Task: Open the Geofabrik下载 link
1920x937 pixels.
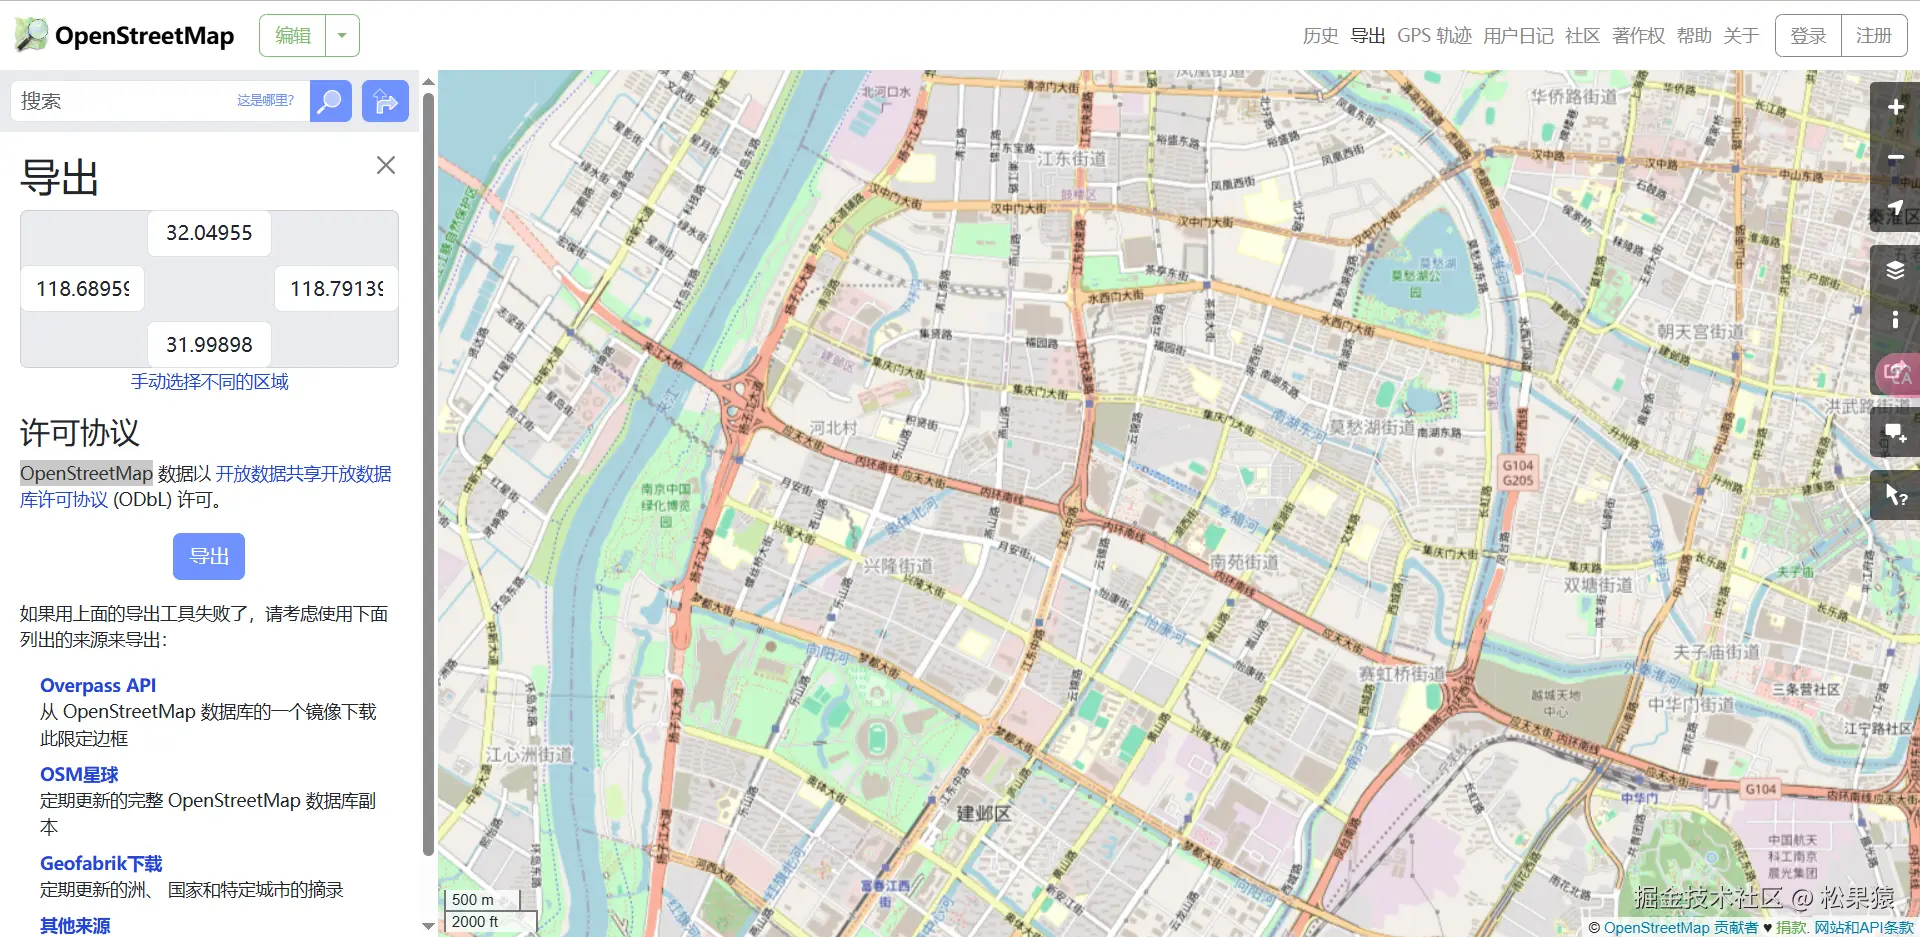Action: (101, 864)
